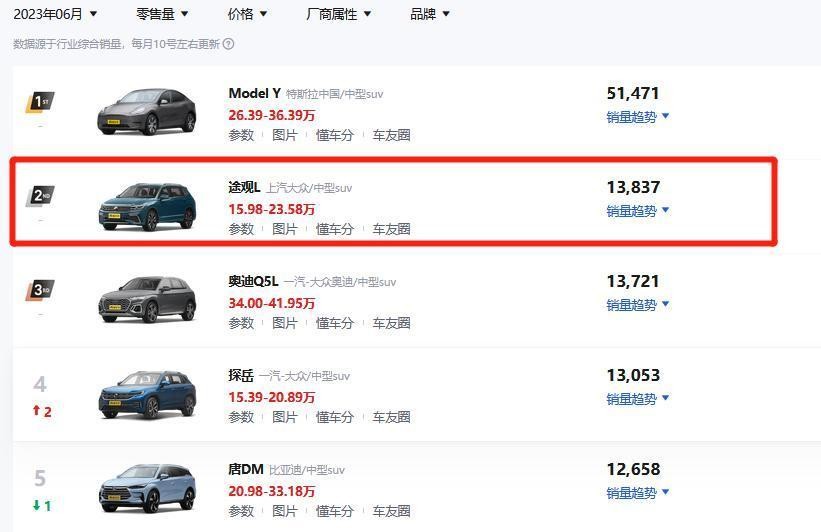
Task: Open 懂车分 for 奥迪Q5L
Action: 335,323
